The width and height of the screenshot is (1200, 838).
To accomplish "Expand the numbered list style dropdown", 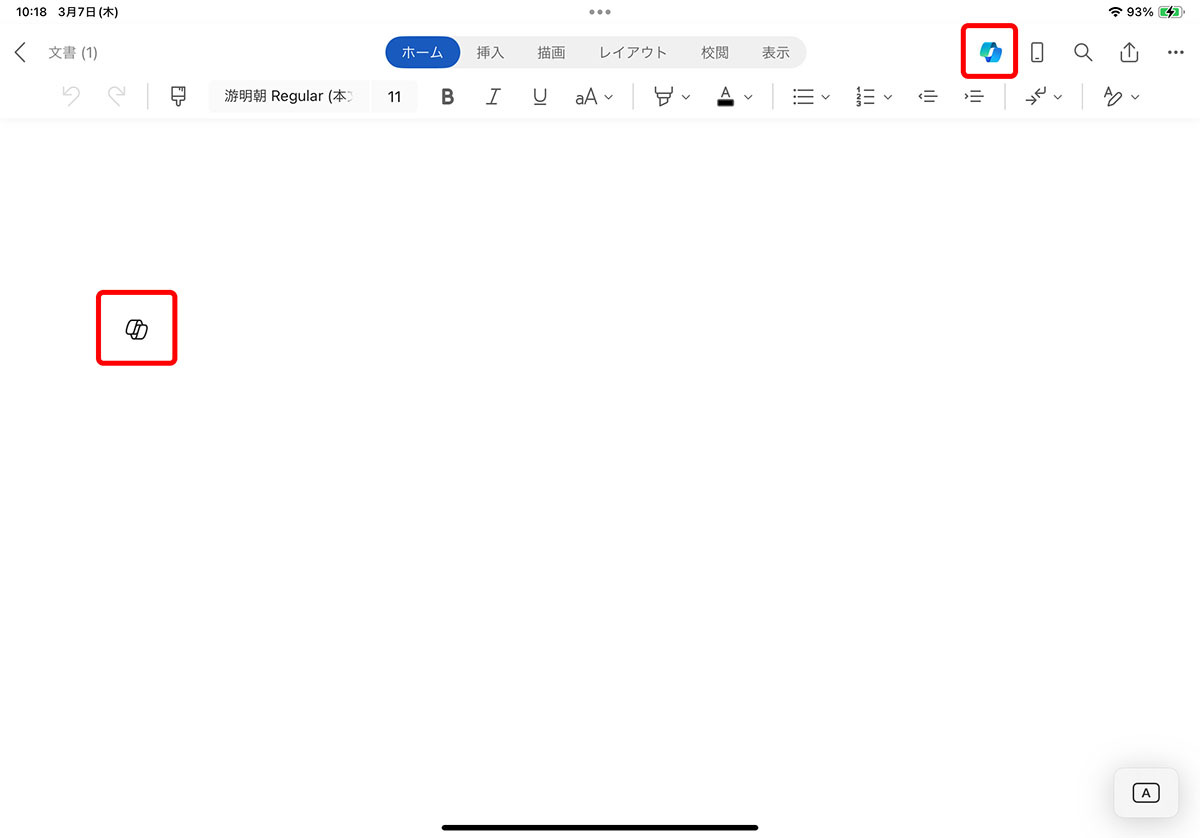I will 889,97.
